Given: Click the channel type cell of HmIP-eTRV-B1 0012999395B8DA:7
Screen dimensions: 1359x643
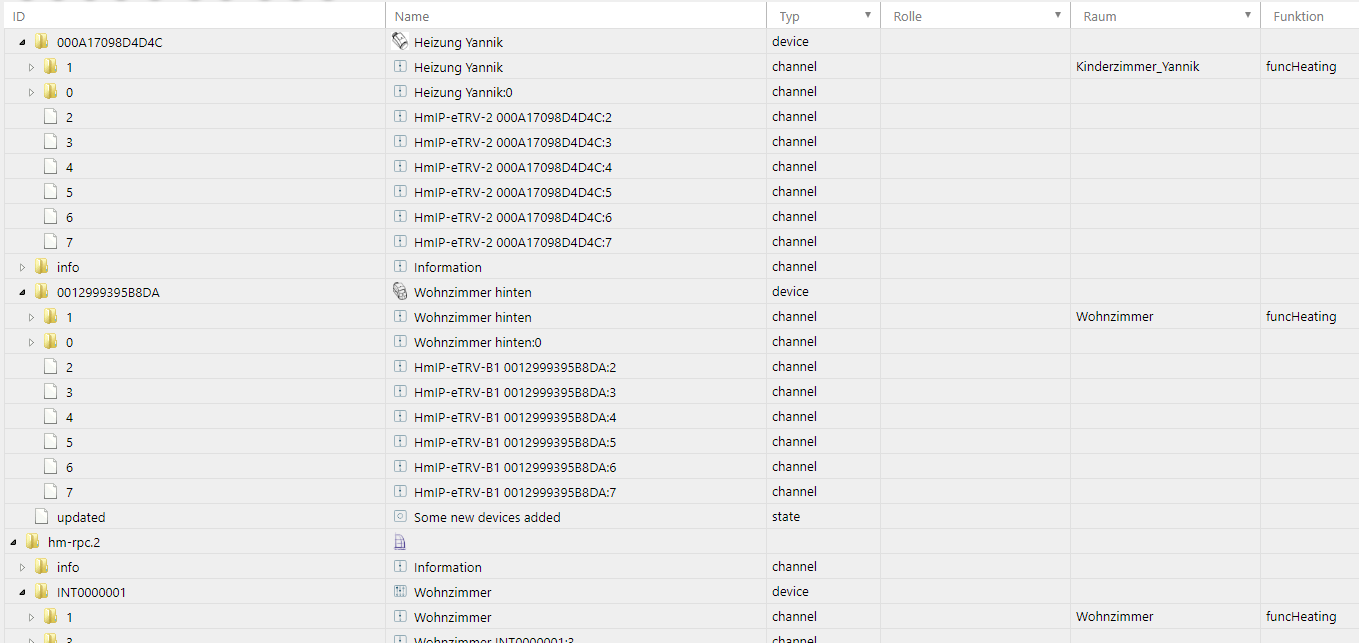Looking at the screenshot, I should coord(823,492).
